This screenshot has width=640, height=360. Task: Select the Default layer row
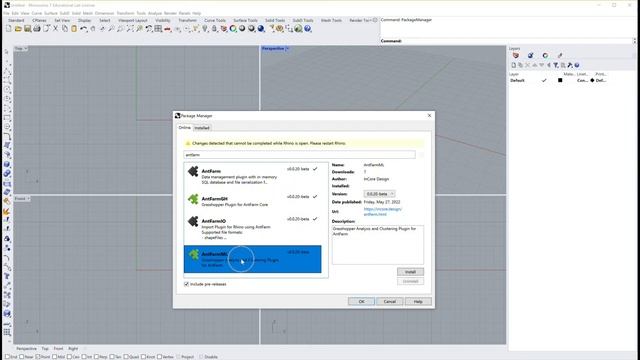(571, 80)
